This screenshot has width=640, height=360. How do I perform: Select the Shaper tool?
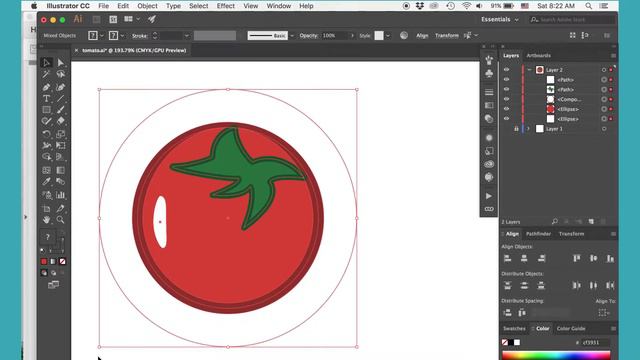pos(47,121)
